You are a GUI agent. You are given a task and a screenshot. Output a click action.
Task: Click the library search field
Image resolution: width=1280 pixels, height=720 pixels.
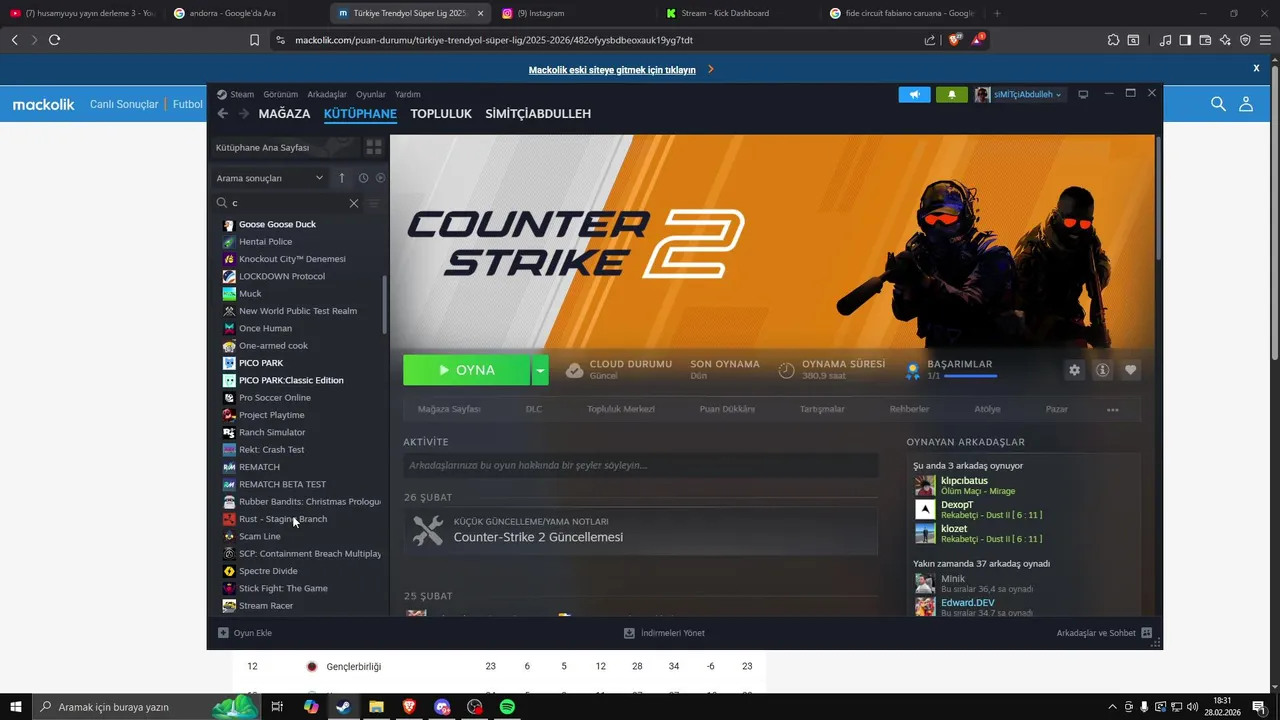pyautogui.click(x=288, y=203)
